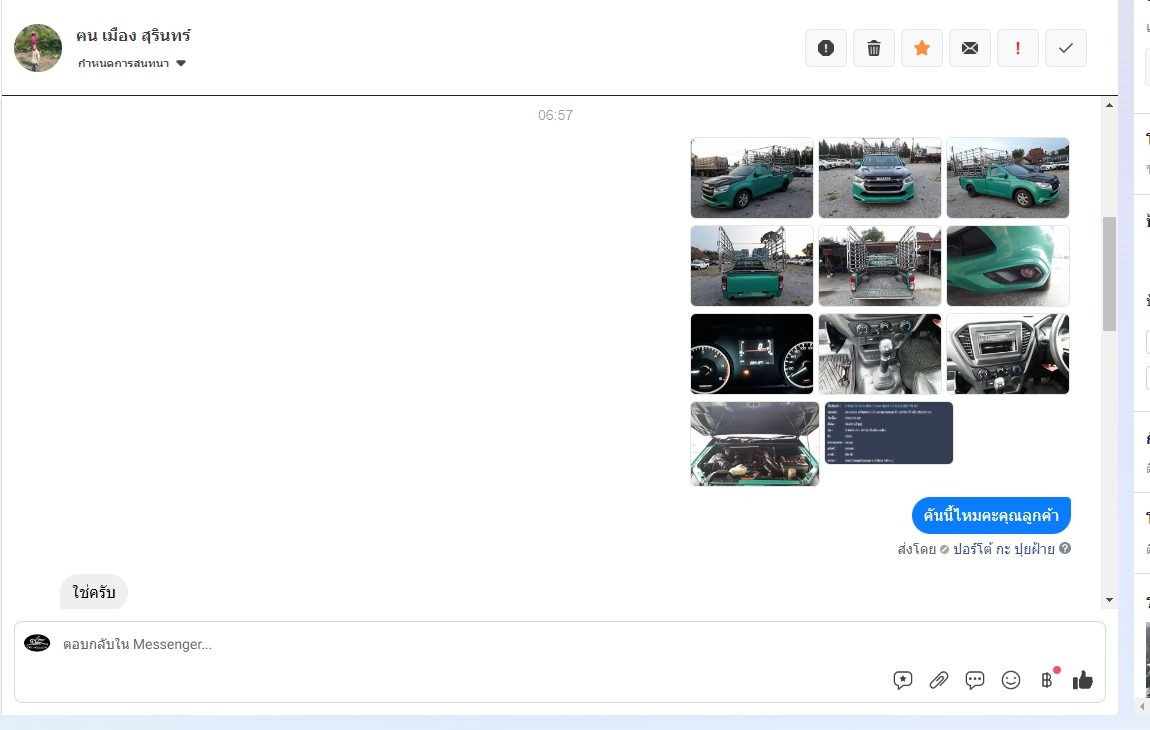
Task: Toggle the orange star follow-up icon
Action: 922,48
